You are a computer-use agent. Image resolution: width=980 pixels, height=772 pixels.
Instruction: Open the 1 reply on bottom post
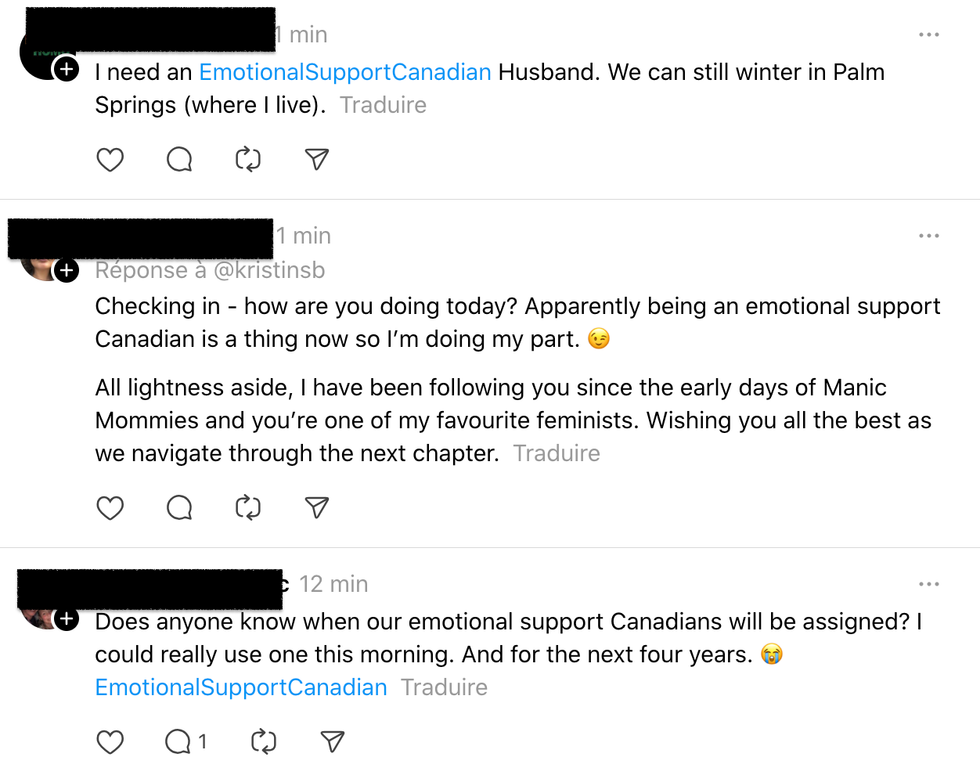(x=186, y=742)
